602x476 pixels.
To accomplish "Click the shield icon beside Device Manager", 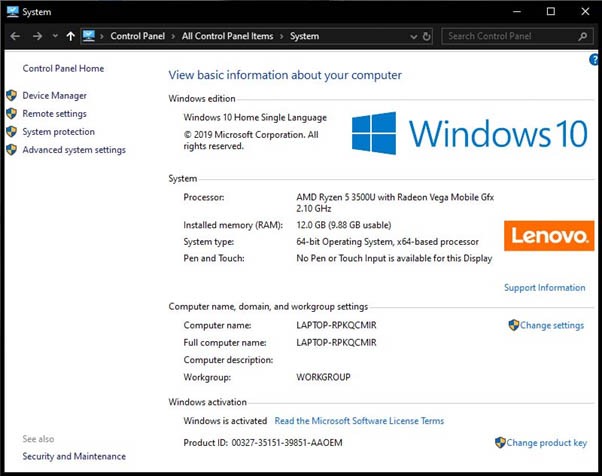I will click(12, 95).
